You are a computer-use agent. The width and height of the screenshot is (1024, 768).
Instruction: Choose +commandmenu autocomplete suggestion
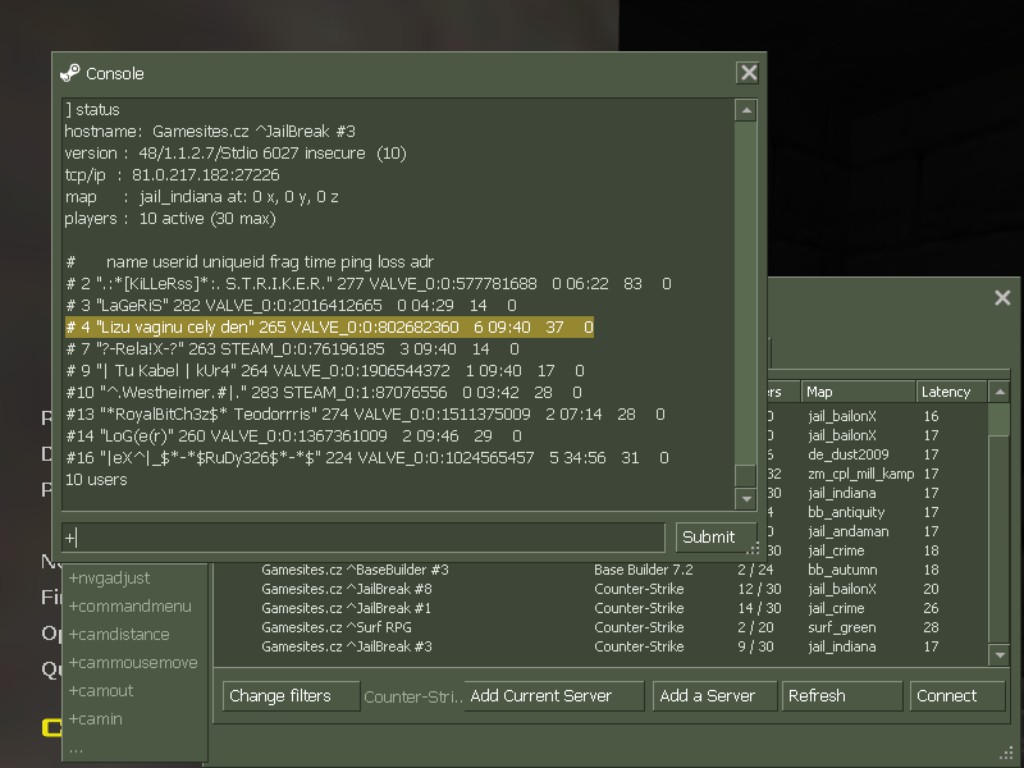pyautogui.click(x=131, y=607)
